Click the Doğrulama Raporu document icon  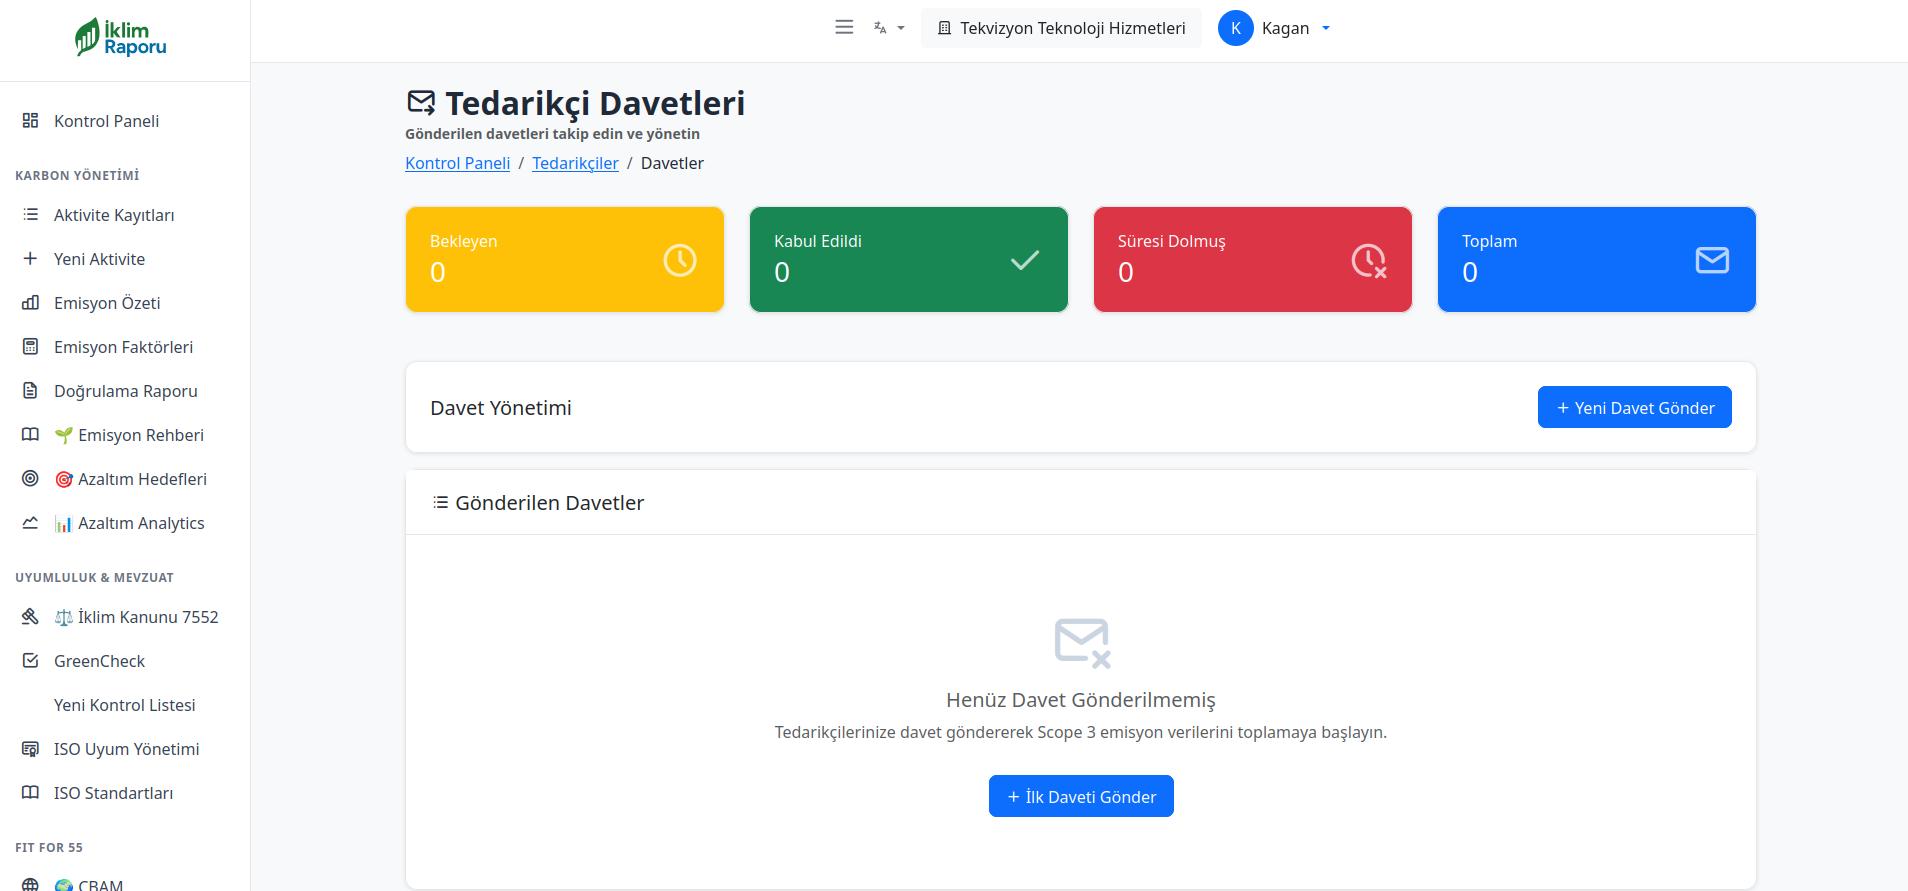(x=31, y=390)
